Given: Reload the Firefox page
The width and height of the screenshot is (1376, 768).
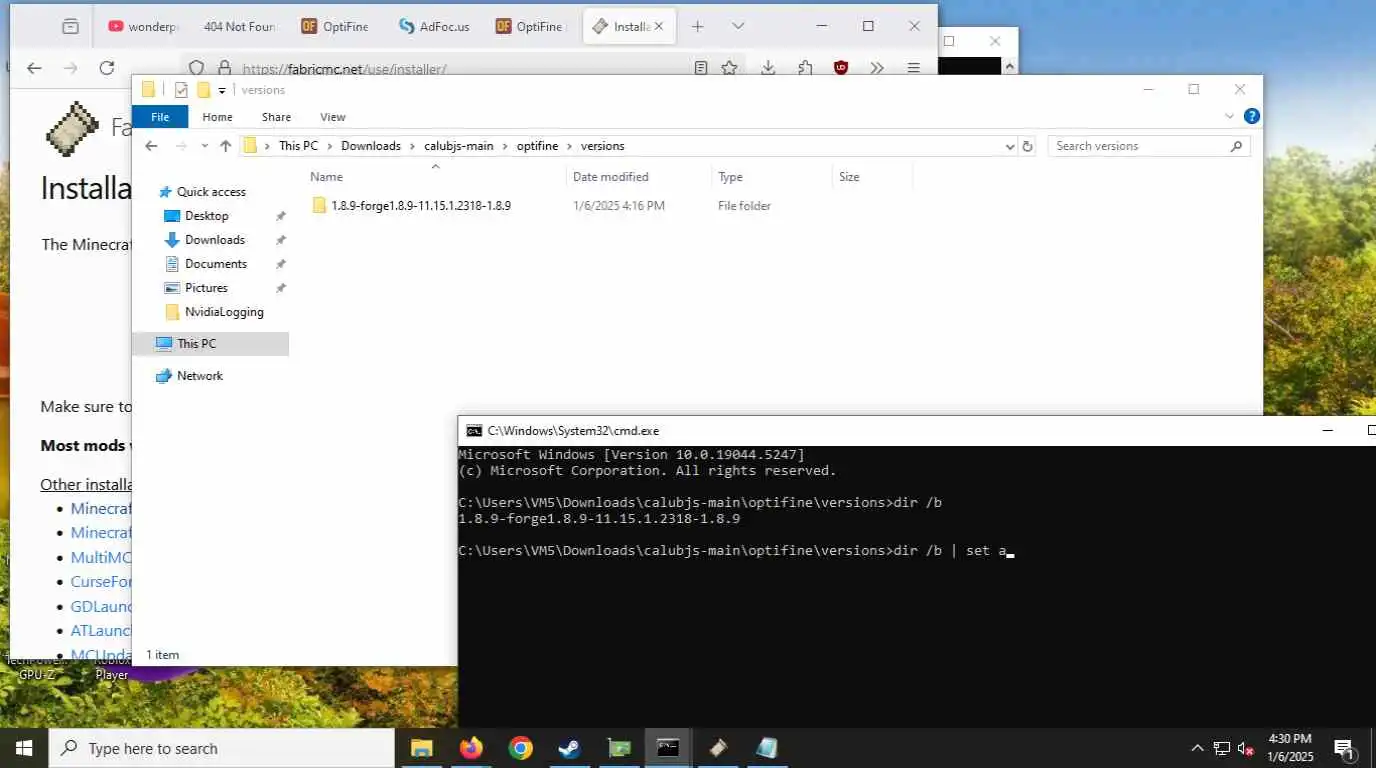Looking at the screenshot, I should tap(107, 68).
